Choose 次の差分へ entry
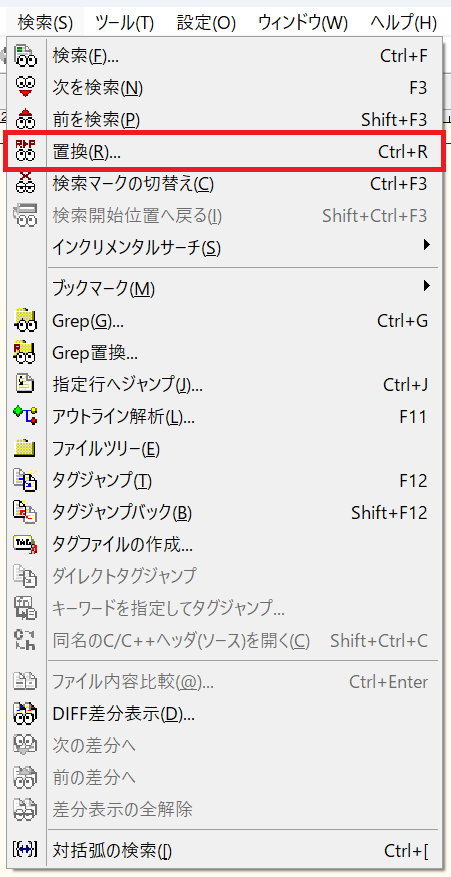This screenshot has height=877, width=451. pyautogui.click(x=226, y=745)
